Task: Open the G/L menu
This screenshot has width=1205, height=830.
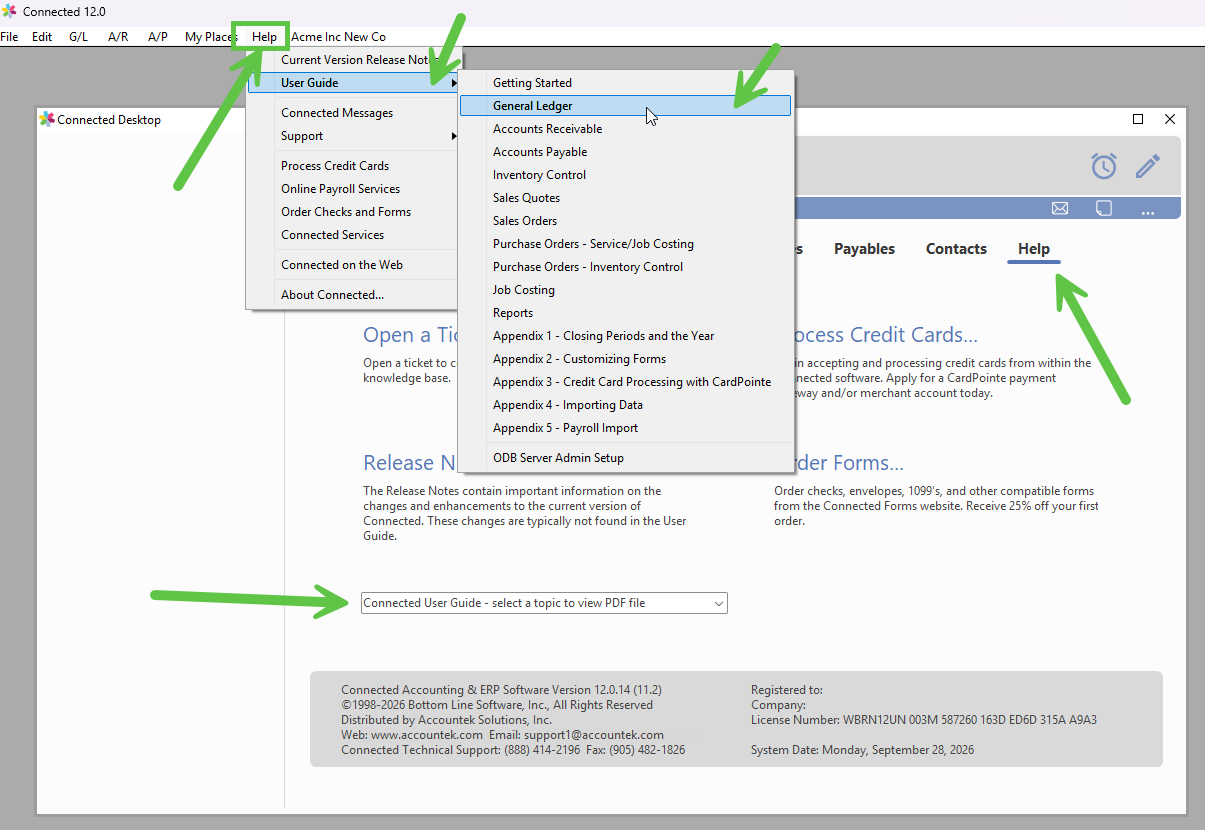Action: 78,37
